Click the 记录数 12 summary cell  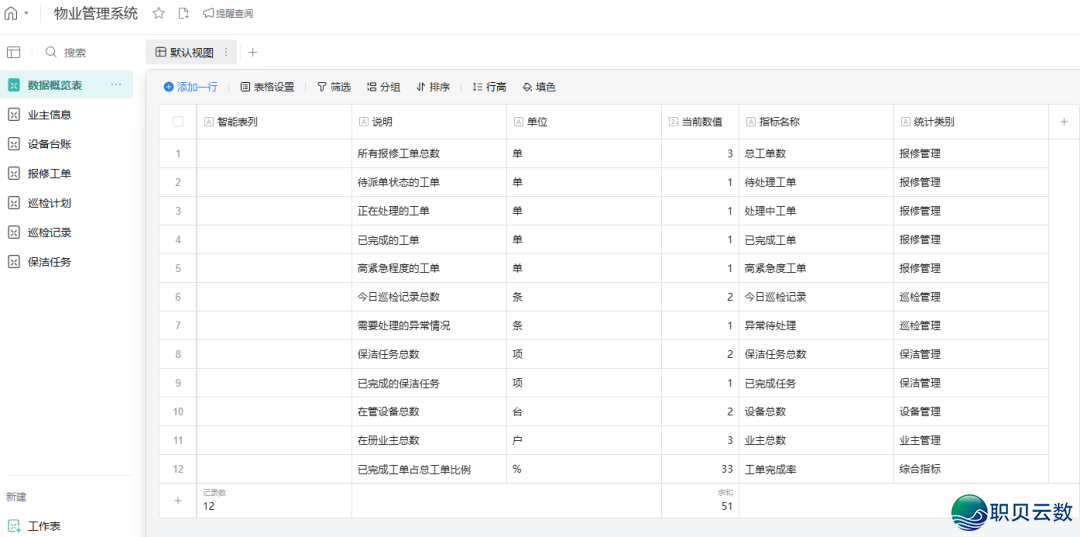(x=274, y=501)
